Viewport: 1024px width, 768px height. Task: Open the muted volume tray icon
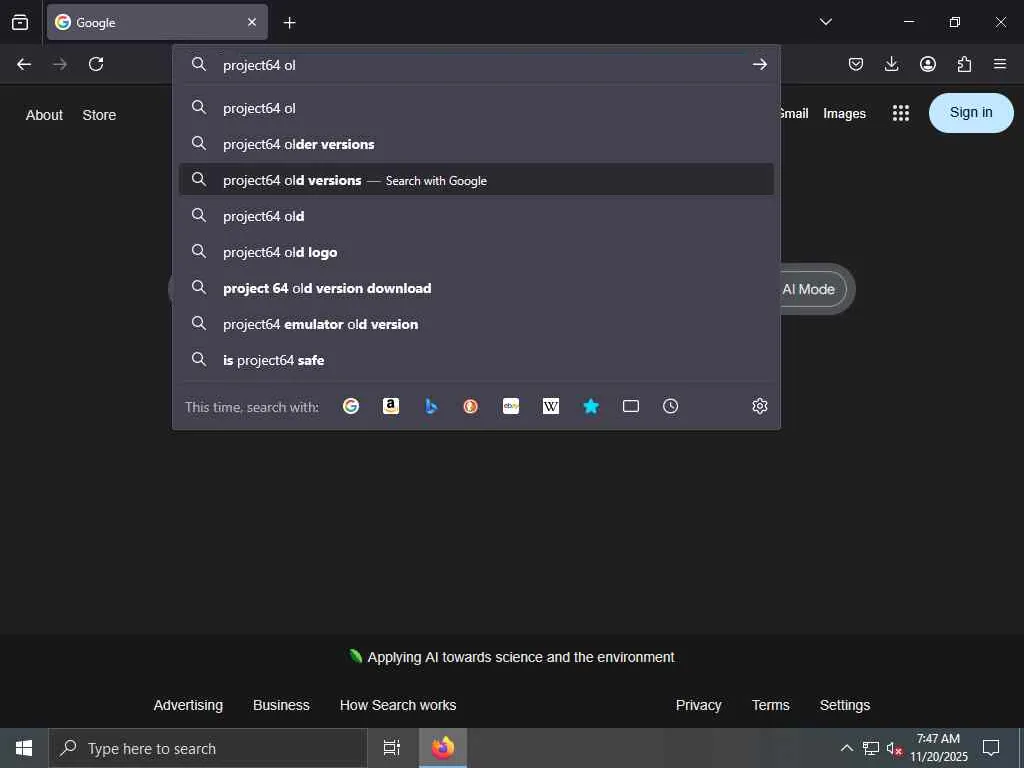(x=894, y=748)
